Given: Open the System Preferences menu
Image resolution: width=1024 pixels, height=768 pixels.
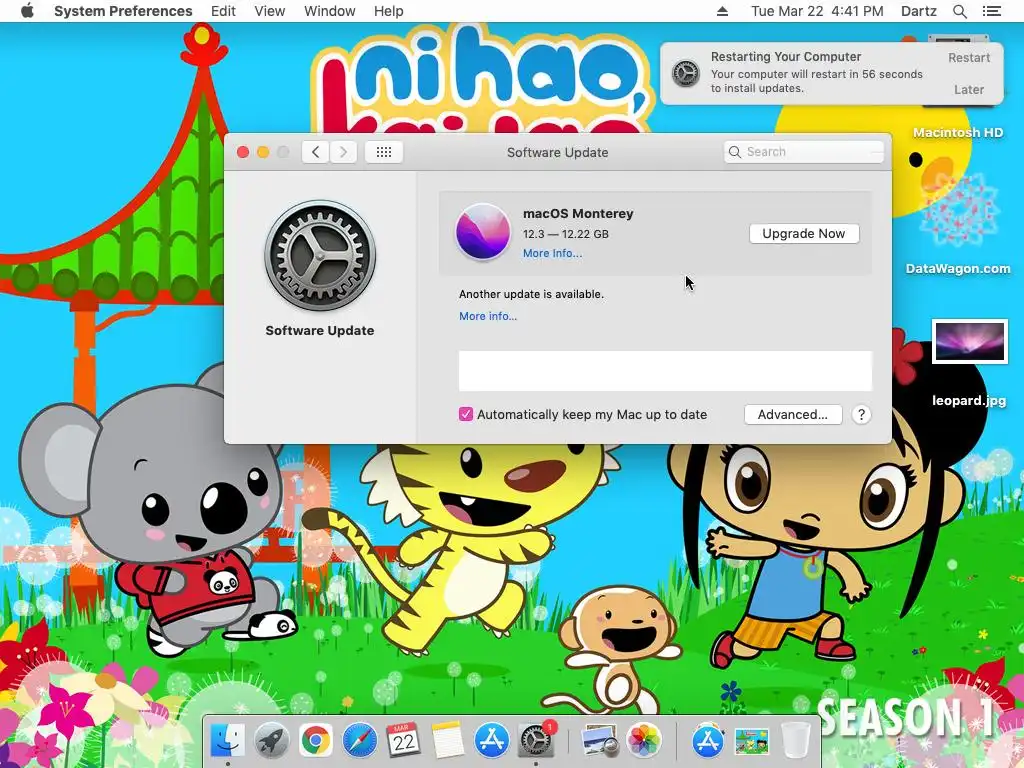Looking at the screenshot, I should 123,11.
